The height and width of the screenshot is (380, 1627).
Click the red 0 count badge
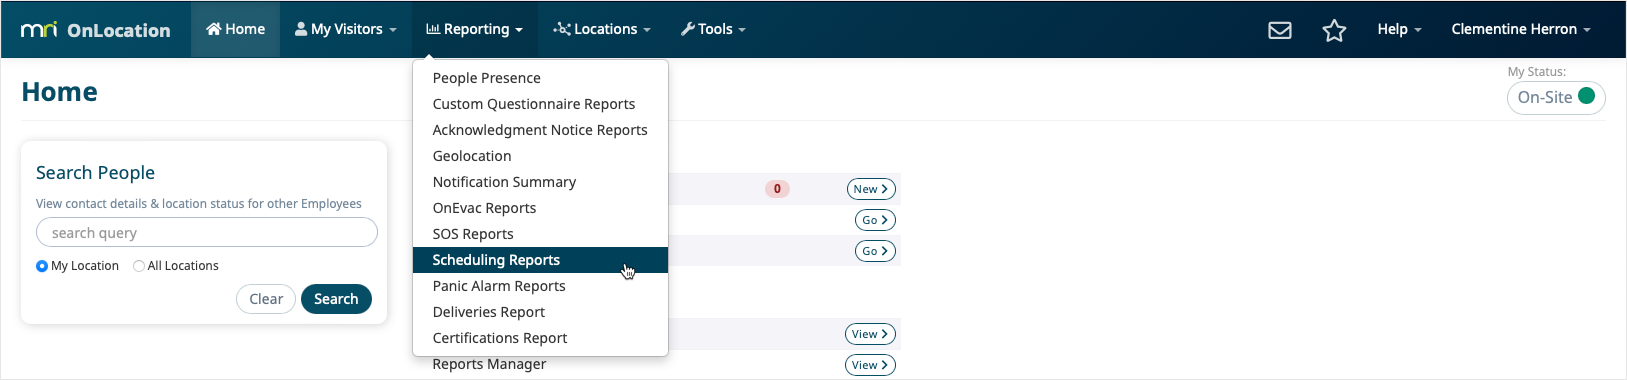[x=777, y=189]
